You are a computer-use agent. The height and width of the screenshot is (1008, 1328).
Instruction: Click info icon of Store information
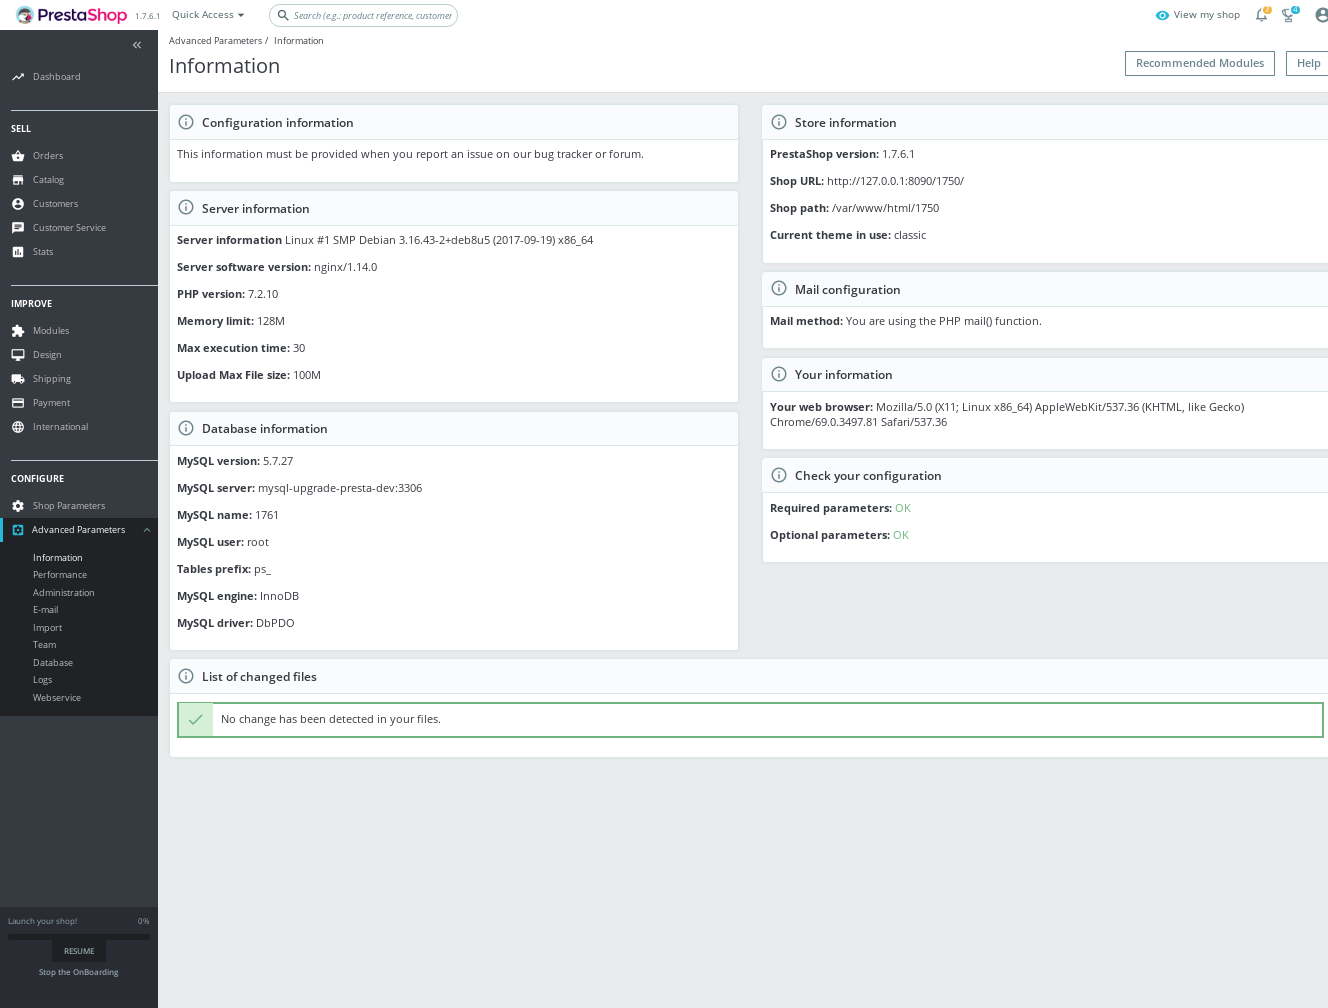pos(779,122)
